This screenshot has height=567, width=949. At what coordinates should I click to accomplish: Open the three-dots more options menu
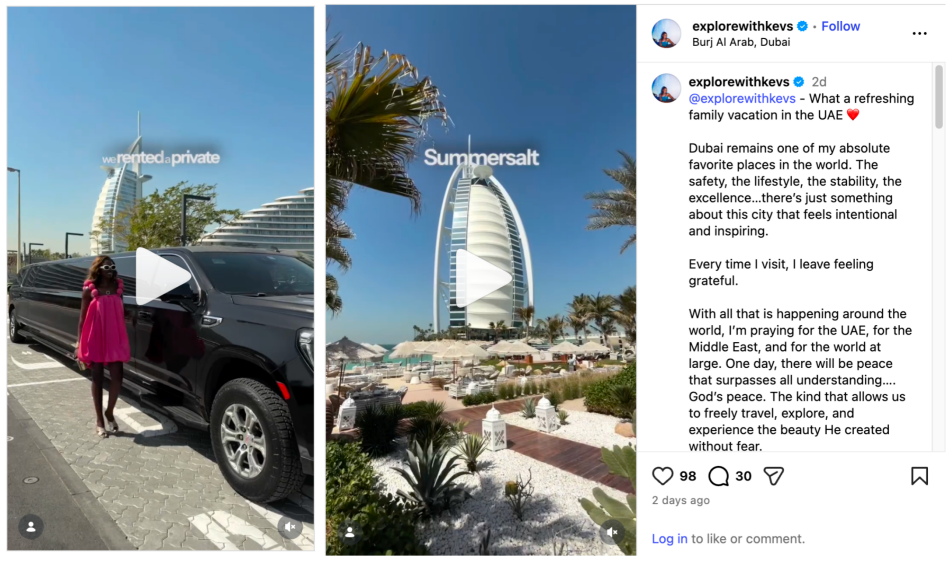919,33
